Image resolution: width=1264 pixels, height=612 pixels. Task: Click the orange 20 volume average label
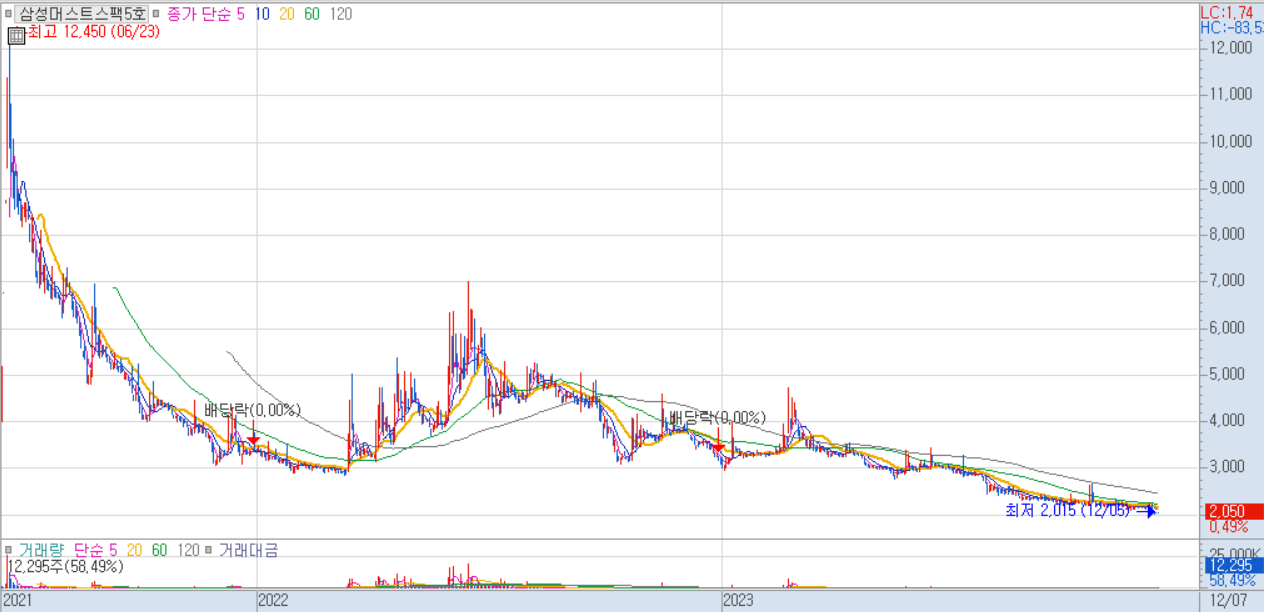coord(134,550)
